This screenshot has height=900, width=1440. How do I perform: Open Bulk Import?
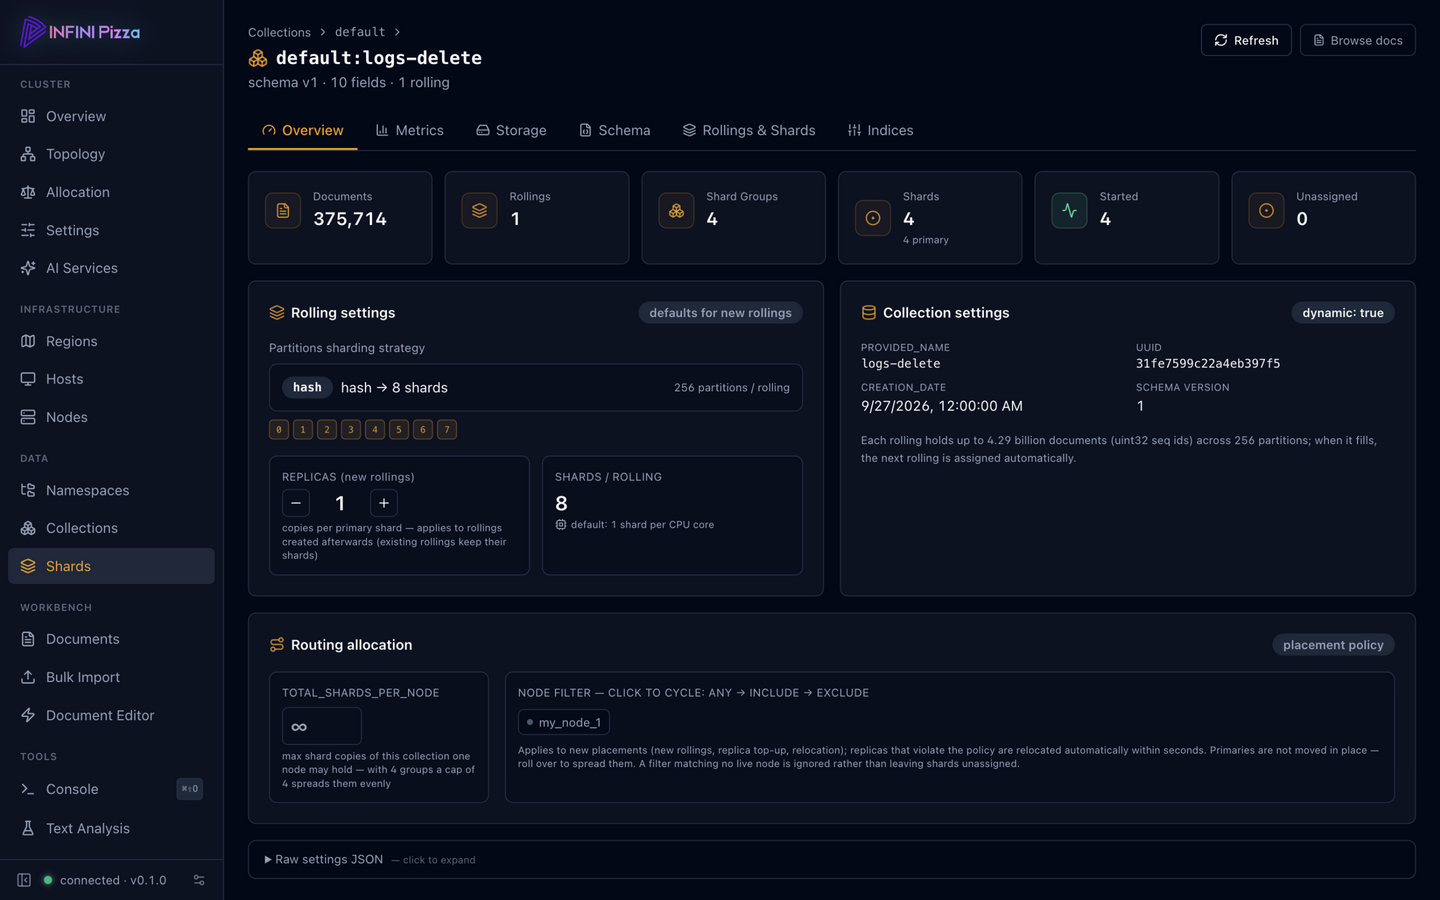click(x=111, y=677)
